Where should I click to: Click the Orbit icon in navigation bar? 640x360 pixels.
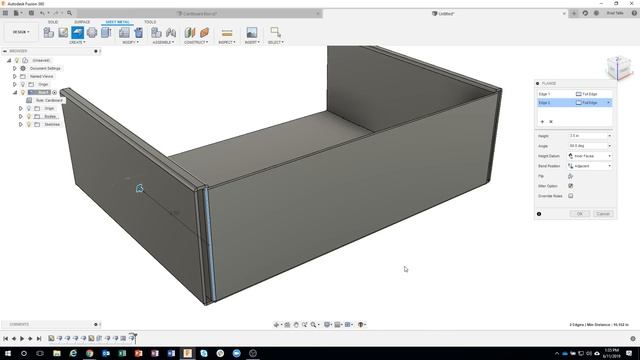click(x=276, y=324)
